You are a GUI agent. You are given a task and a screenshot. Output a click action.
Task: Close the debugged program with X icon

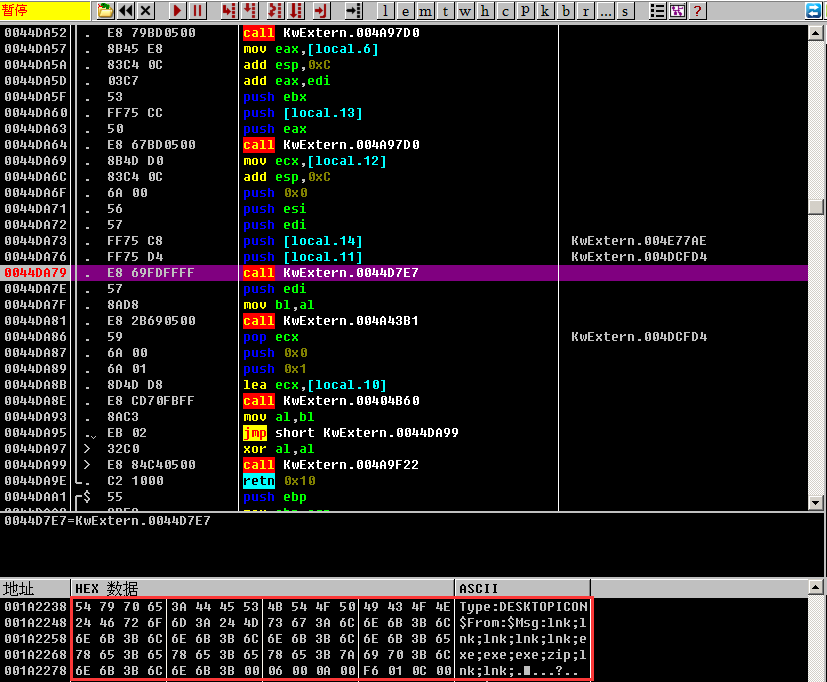pos(146,11)
